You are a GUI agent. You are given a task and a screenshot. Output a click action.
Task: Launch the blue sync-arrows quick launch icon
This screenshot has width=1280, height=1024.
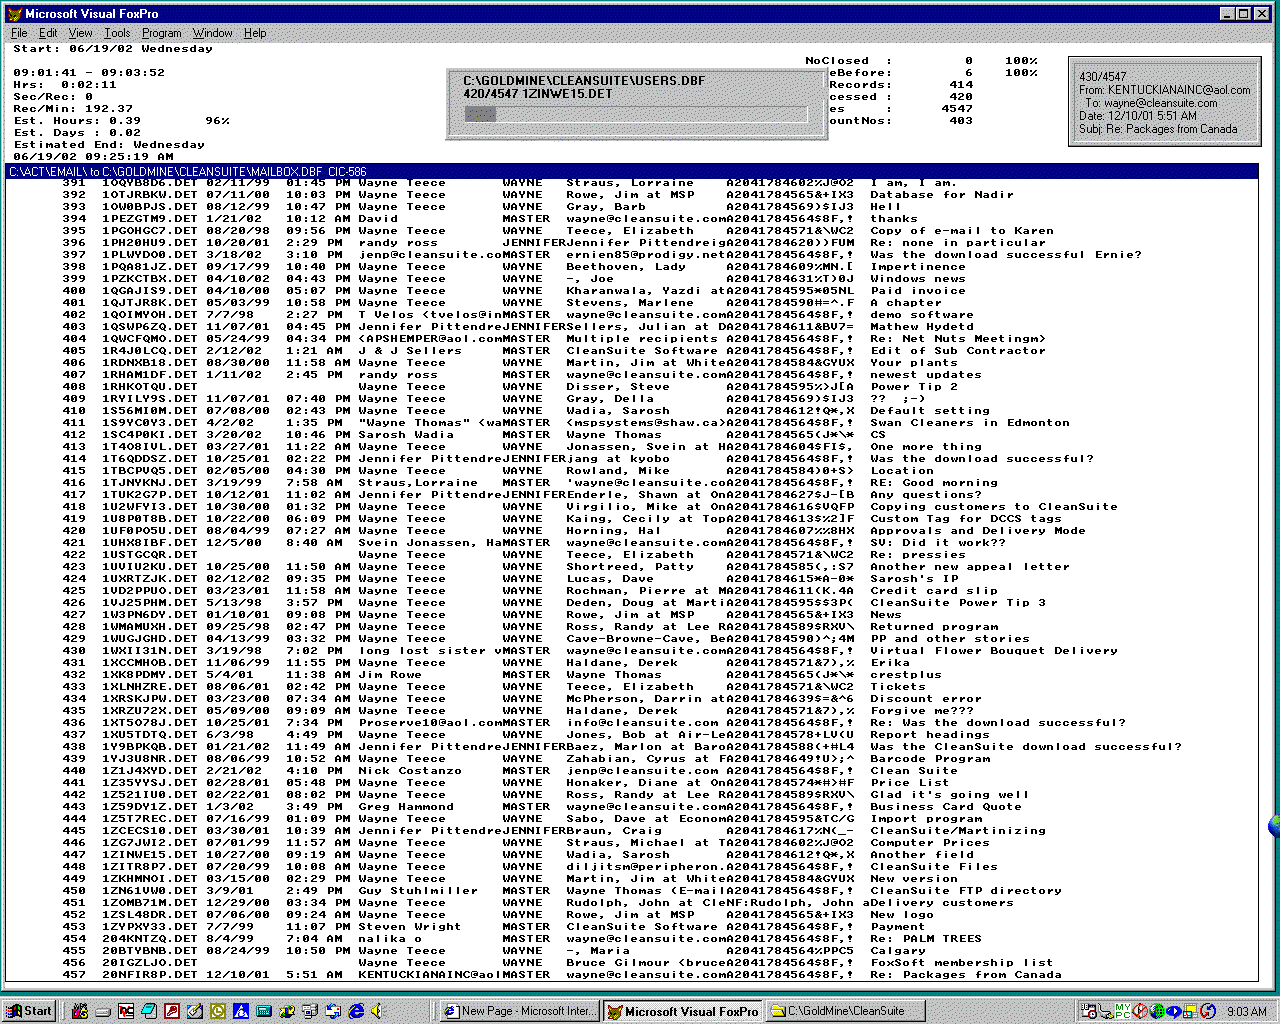click(333, 1011)
